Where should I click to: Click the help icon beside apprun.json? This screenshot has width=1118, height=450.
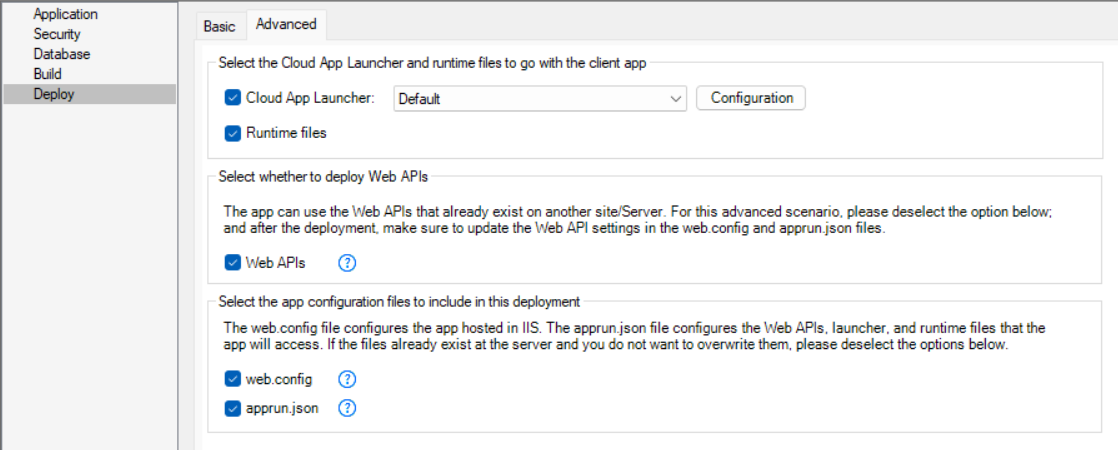pyautogui.click(x=348, y=408)
